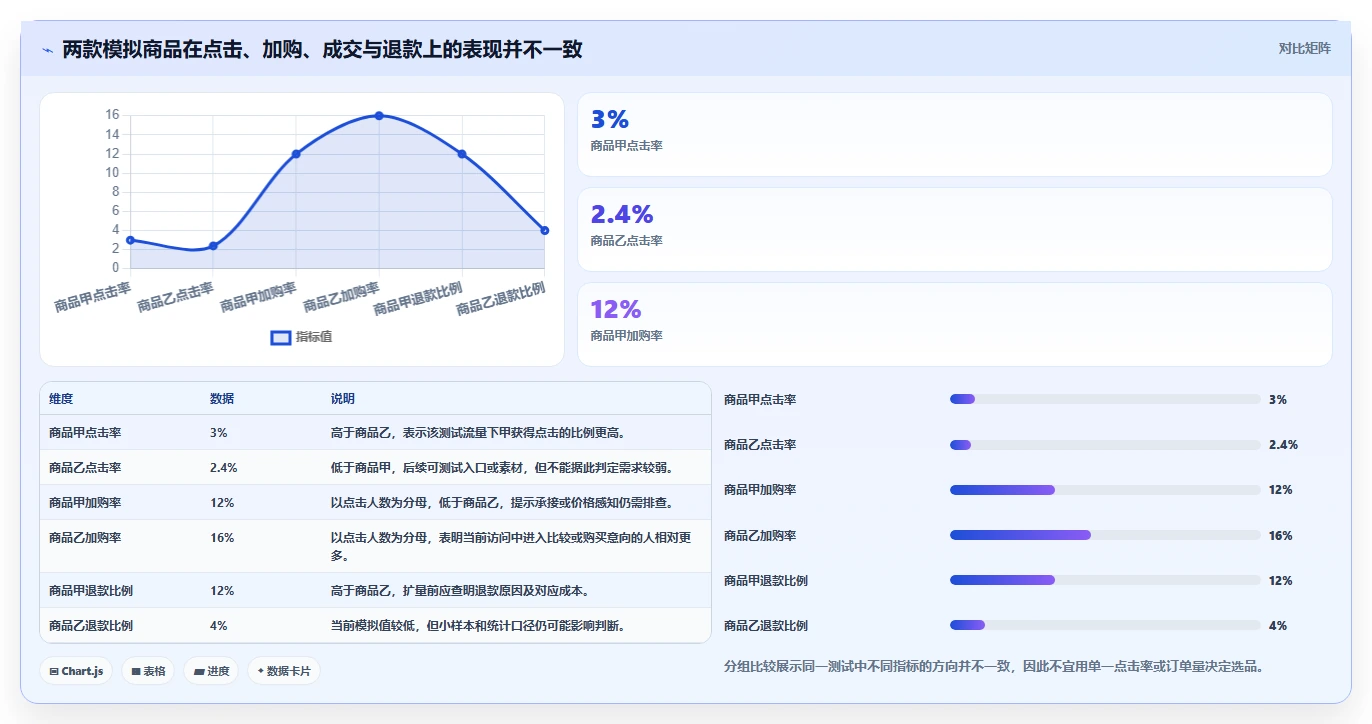Select the 商品甲点击率 table row name
Screen dimensions: 1372x724
(x=85, y=433)
